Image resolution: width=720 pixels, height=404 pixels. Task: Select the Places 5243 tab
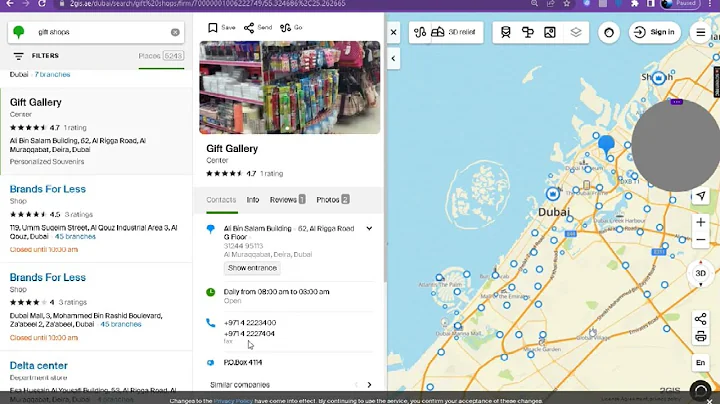coord(161,56)
